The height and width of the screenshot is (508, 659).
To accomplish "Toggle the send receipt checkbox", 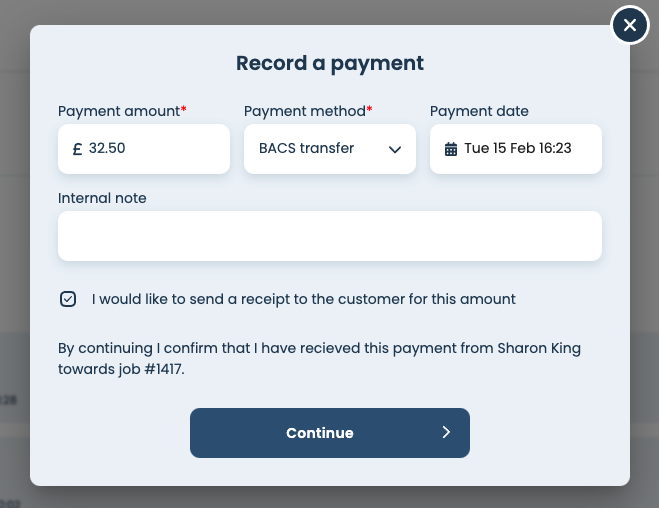I will click(x=68, y=299).
